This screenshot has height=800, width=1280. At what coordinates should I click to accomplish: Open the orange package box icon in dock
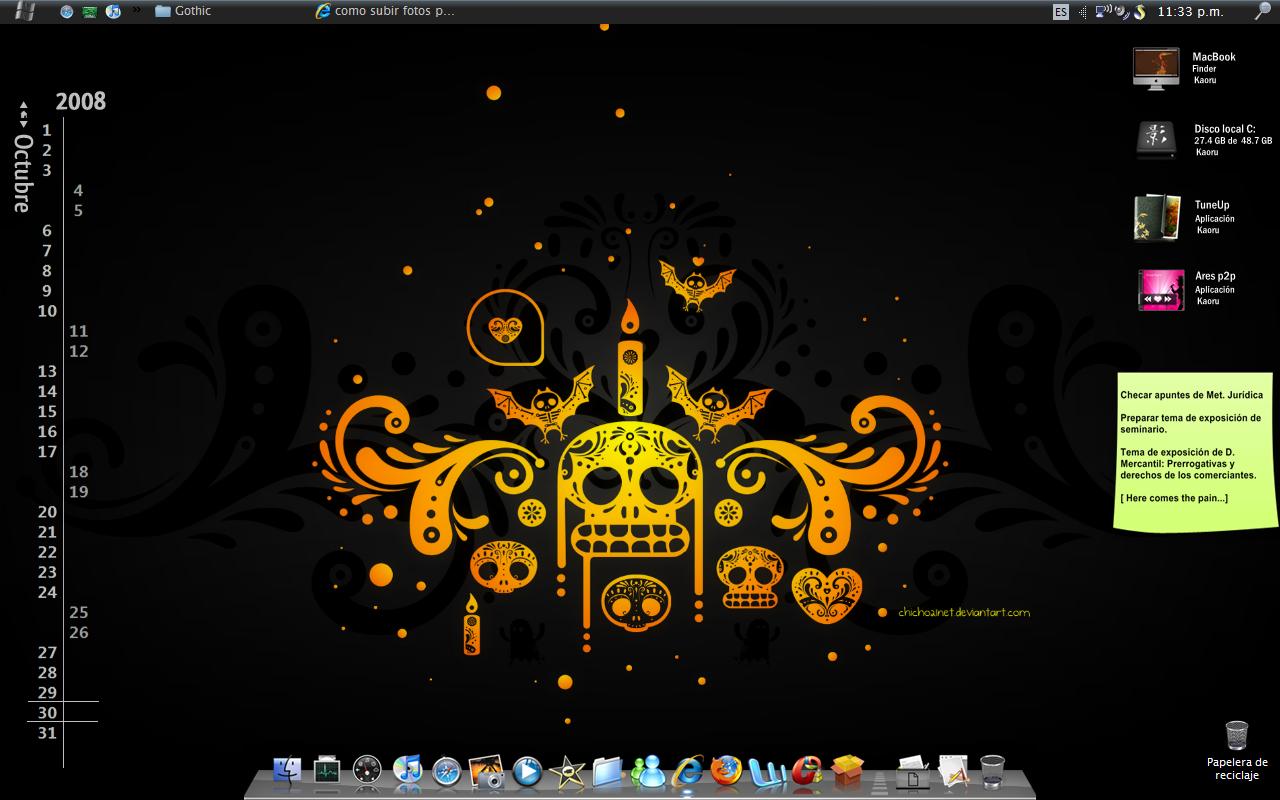click(x=847, y=770)
